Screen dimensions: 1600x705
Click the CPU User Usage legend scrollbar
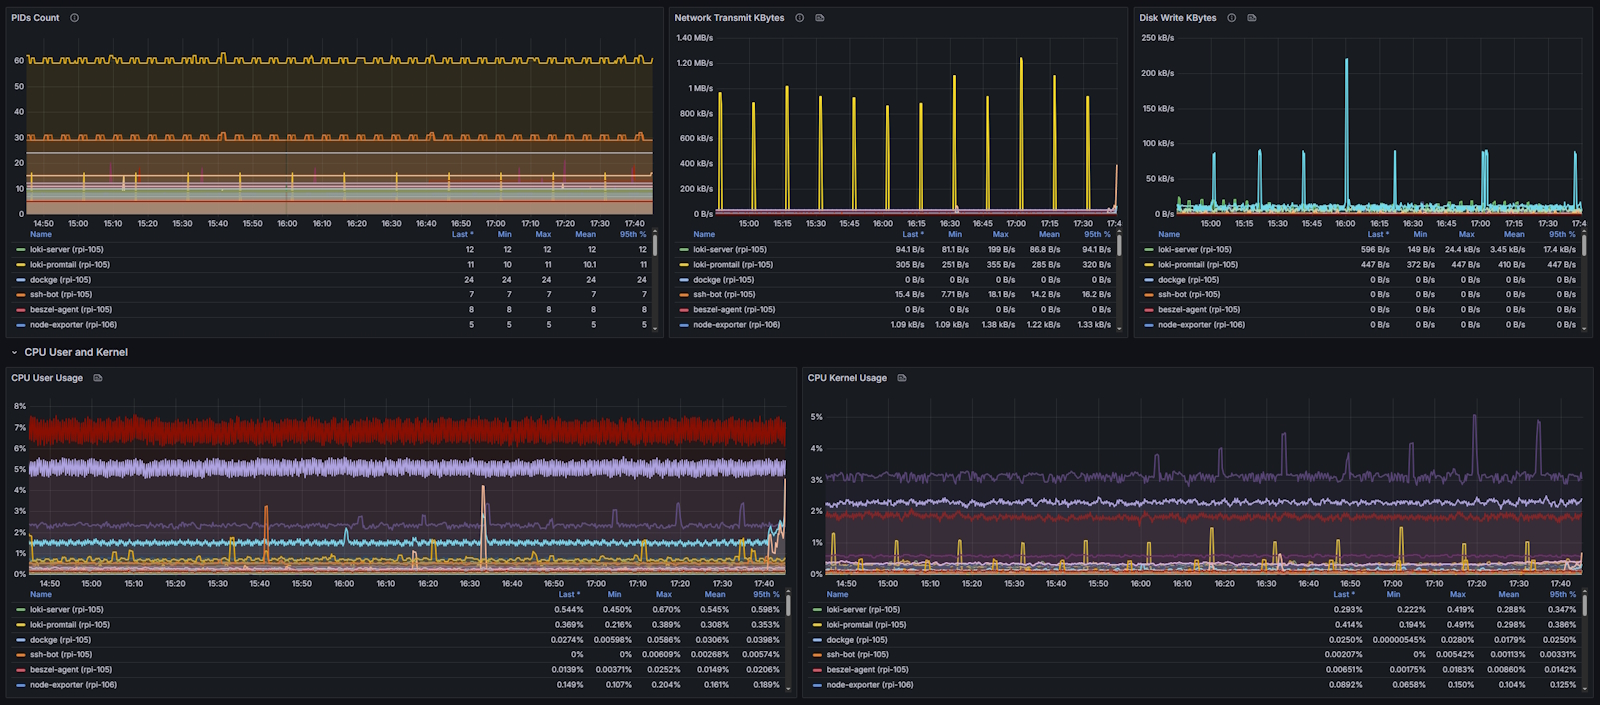tap(788, 606)
